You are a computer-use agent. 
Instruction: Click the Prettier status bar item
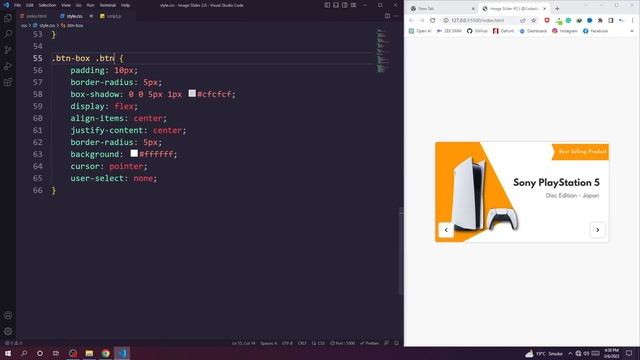pyautogui.click(x=370, y=343)
